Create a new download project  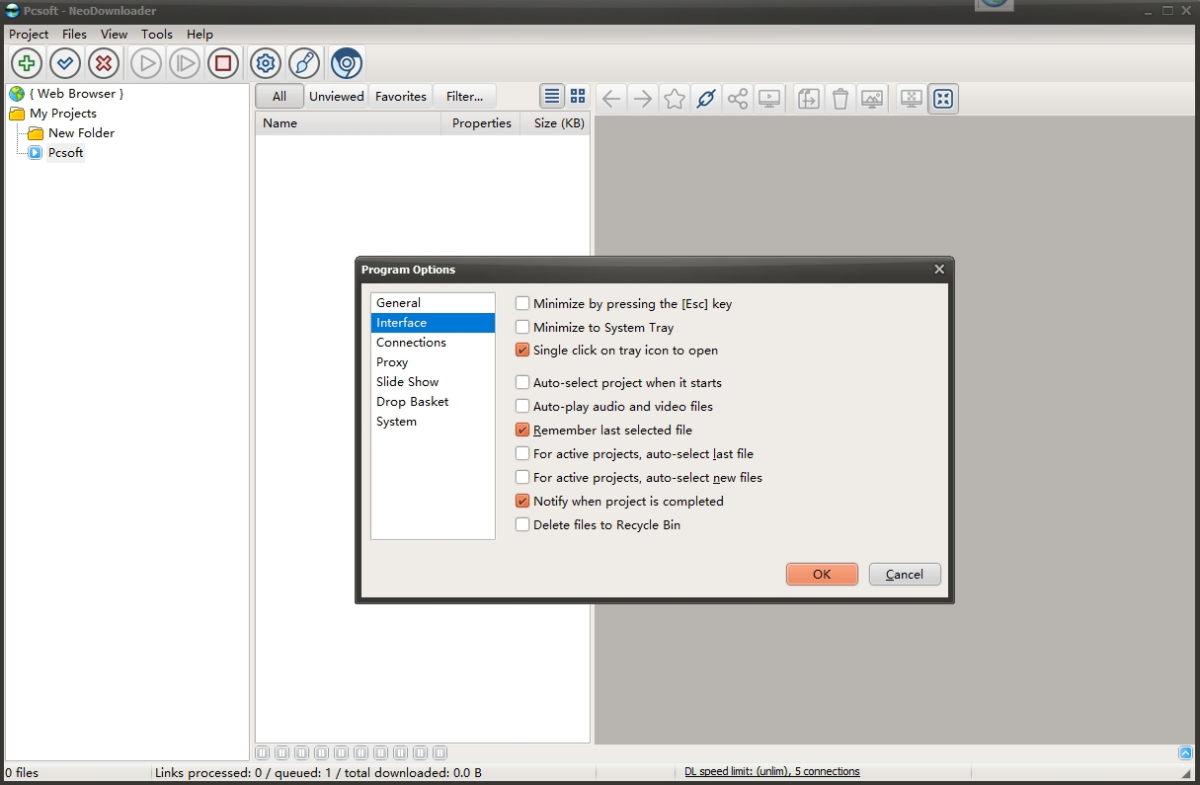[25, 62]
